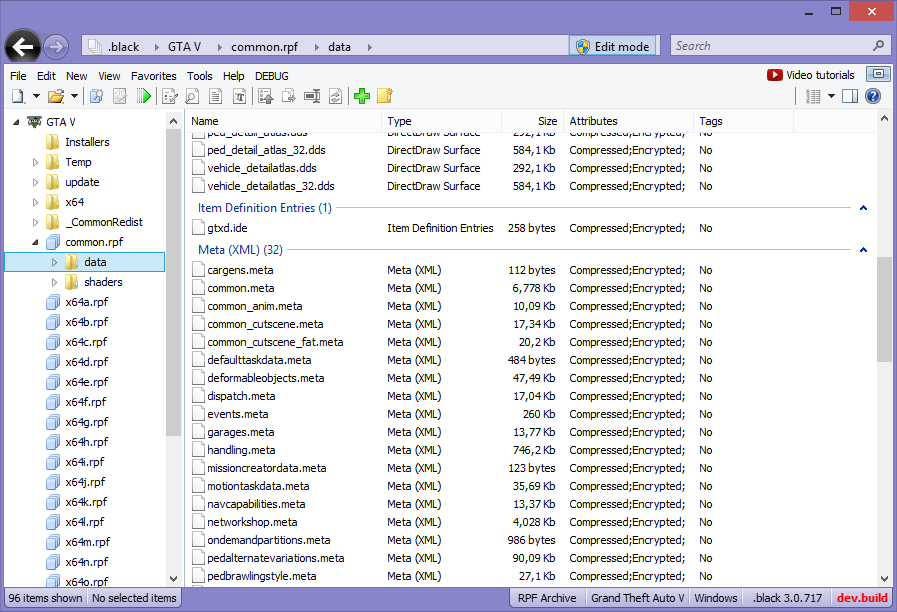Click the new file toolbar icon
The image size is (897, 612).
(x=18, y=96)
